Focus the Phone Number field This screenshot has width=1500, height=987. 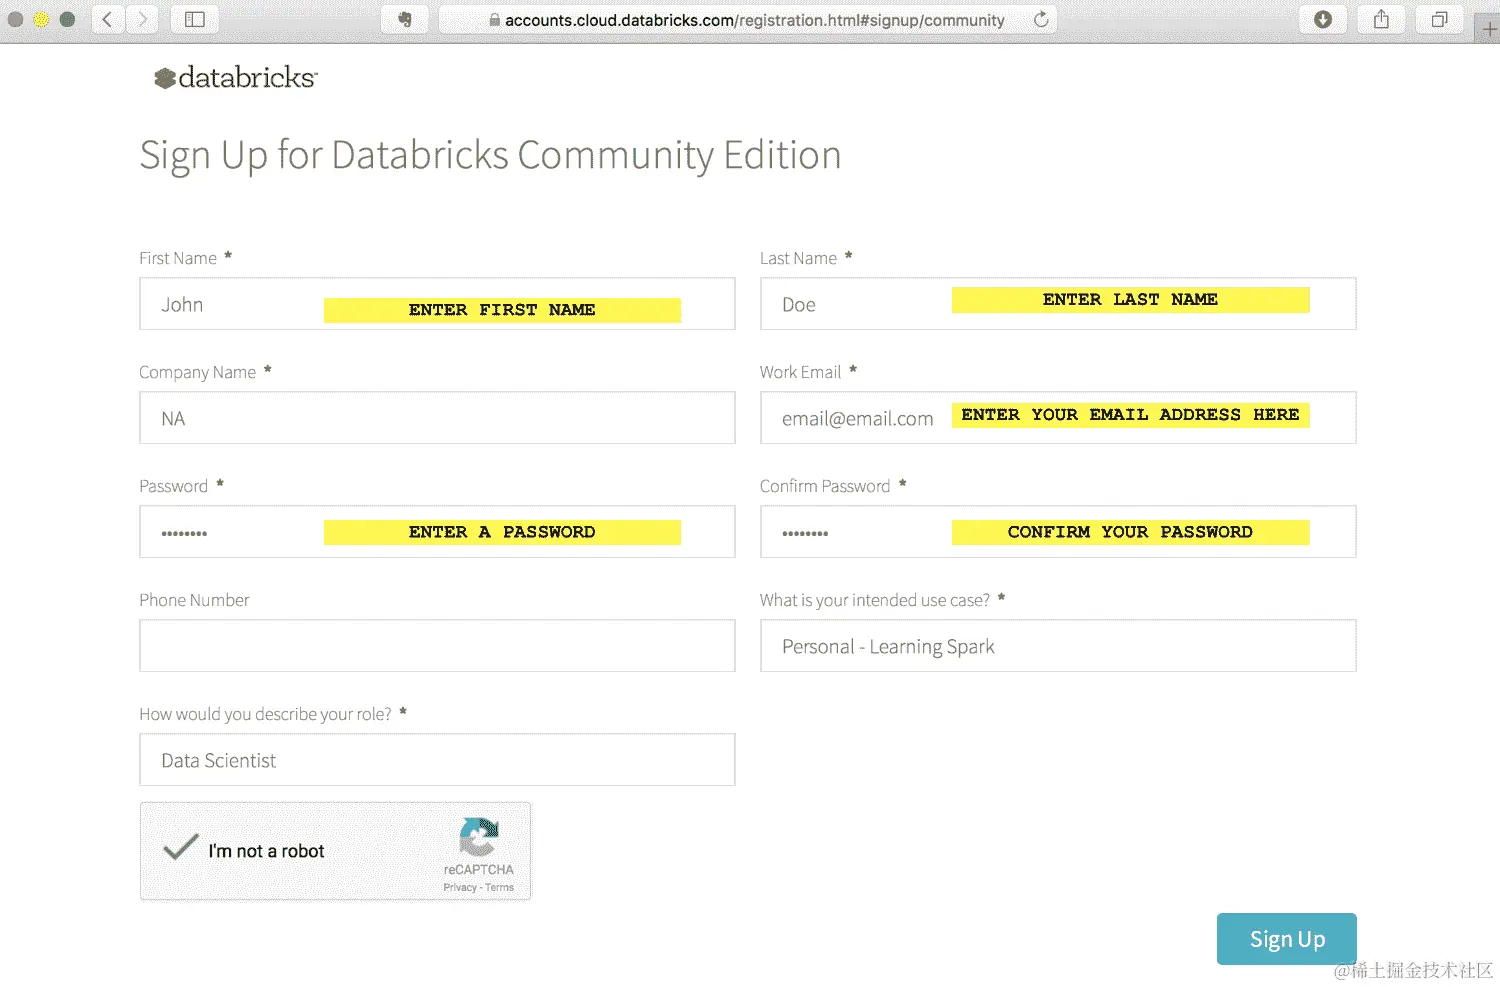point(437,646)
